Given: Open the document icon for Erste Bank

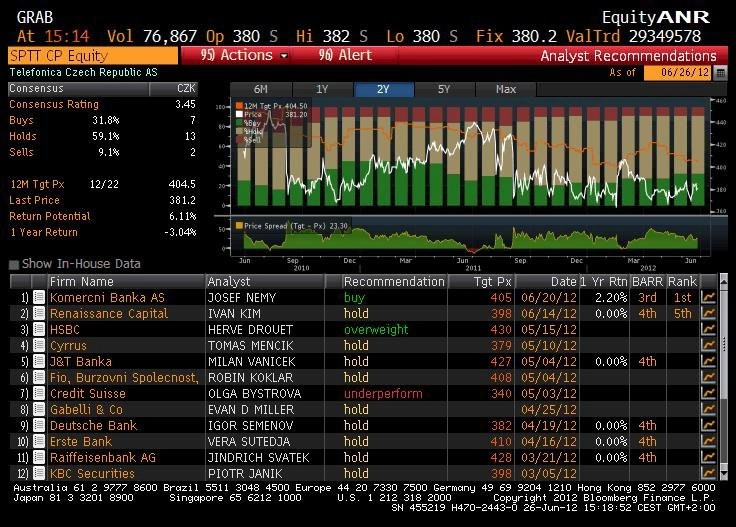Looking at the screenshot, I should pyautogui.click(x=39, y=441).
